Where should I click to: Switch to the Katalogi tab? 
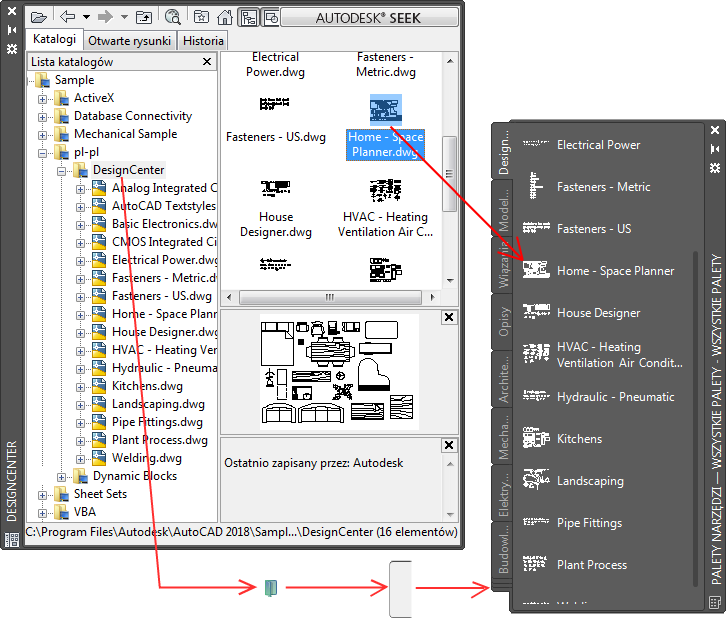click(x=54, y=39)
